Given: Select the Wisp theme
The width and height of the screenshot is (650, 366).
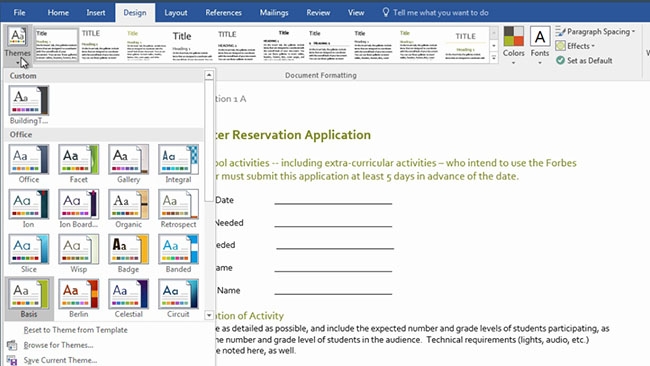Looking at the screenshot, I should (x=78, y=253).
